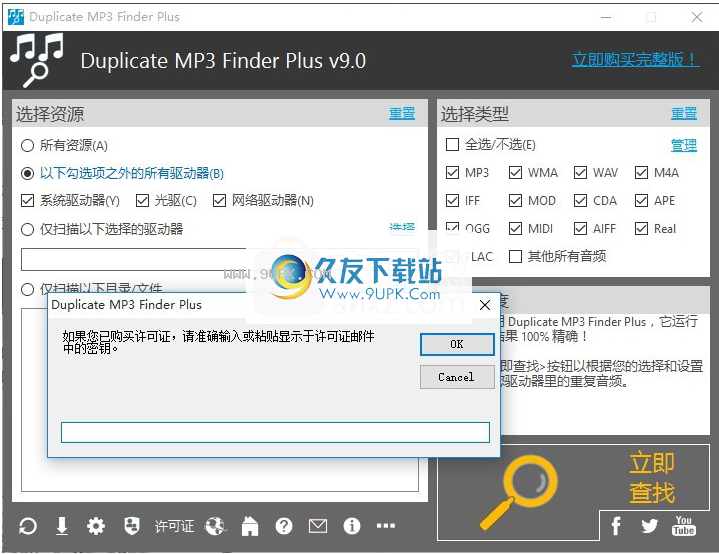Screen dimensions: 719x554
Task: Click the download arrow icon
Action: [62, 526]
